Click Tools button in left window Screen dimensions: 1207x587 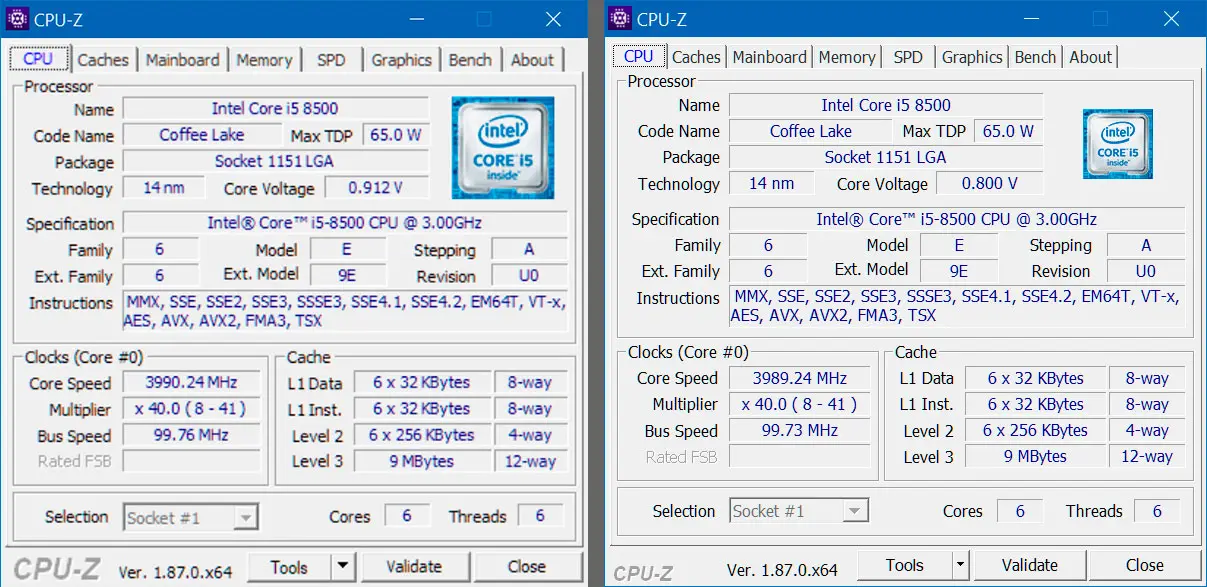click(289, 567)
